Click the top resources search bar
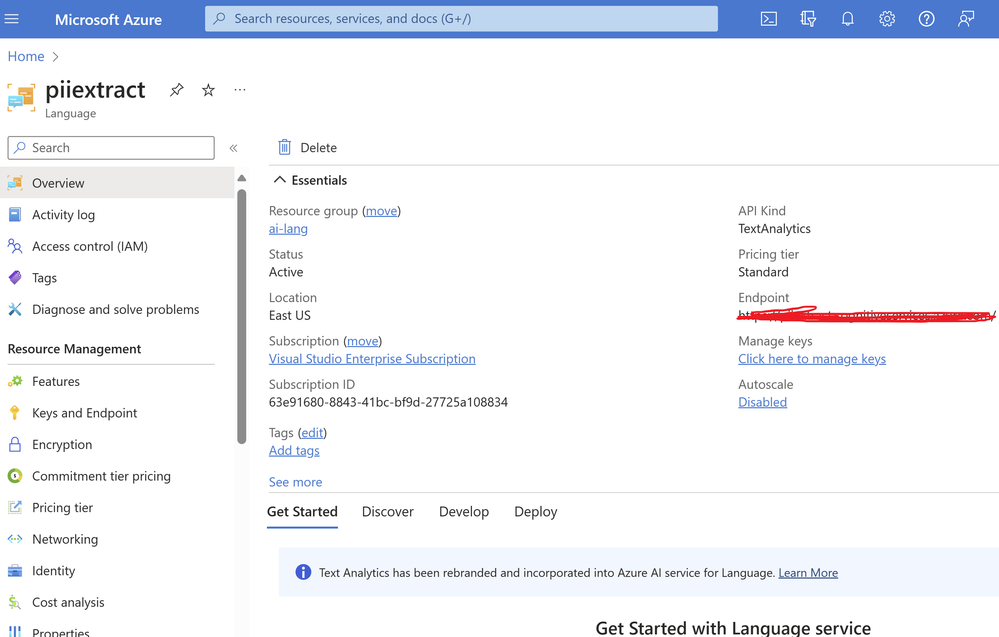This screenshot has width=999, height=637. point(461,19)
